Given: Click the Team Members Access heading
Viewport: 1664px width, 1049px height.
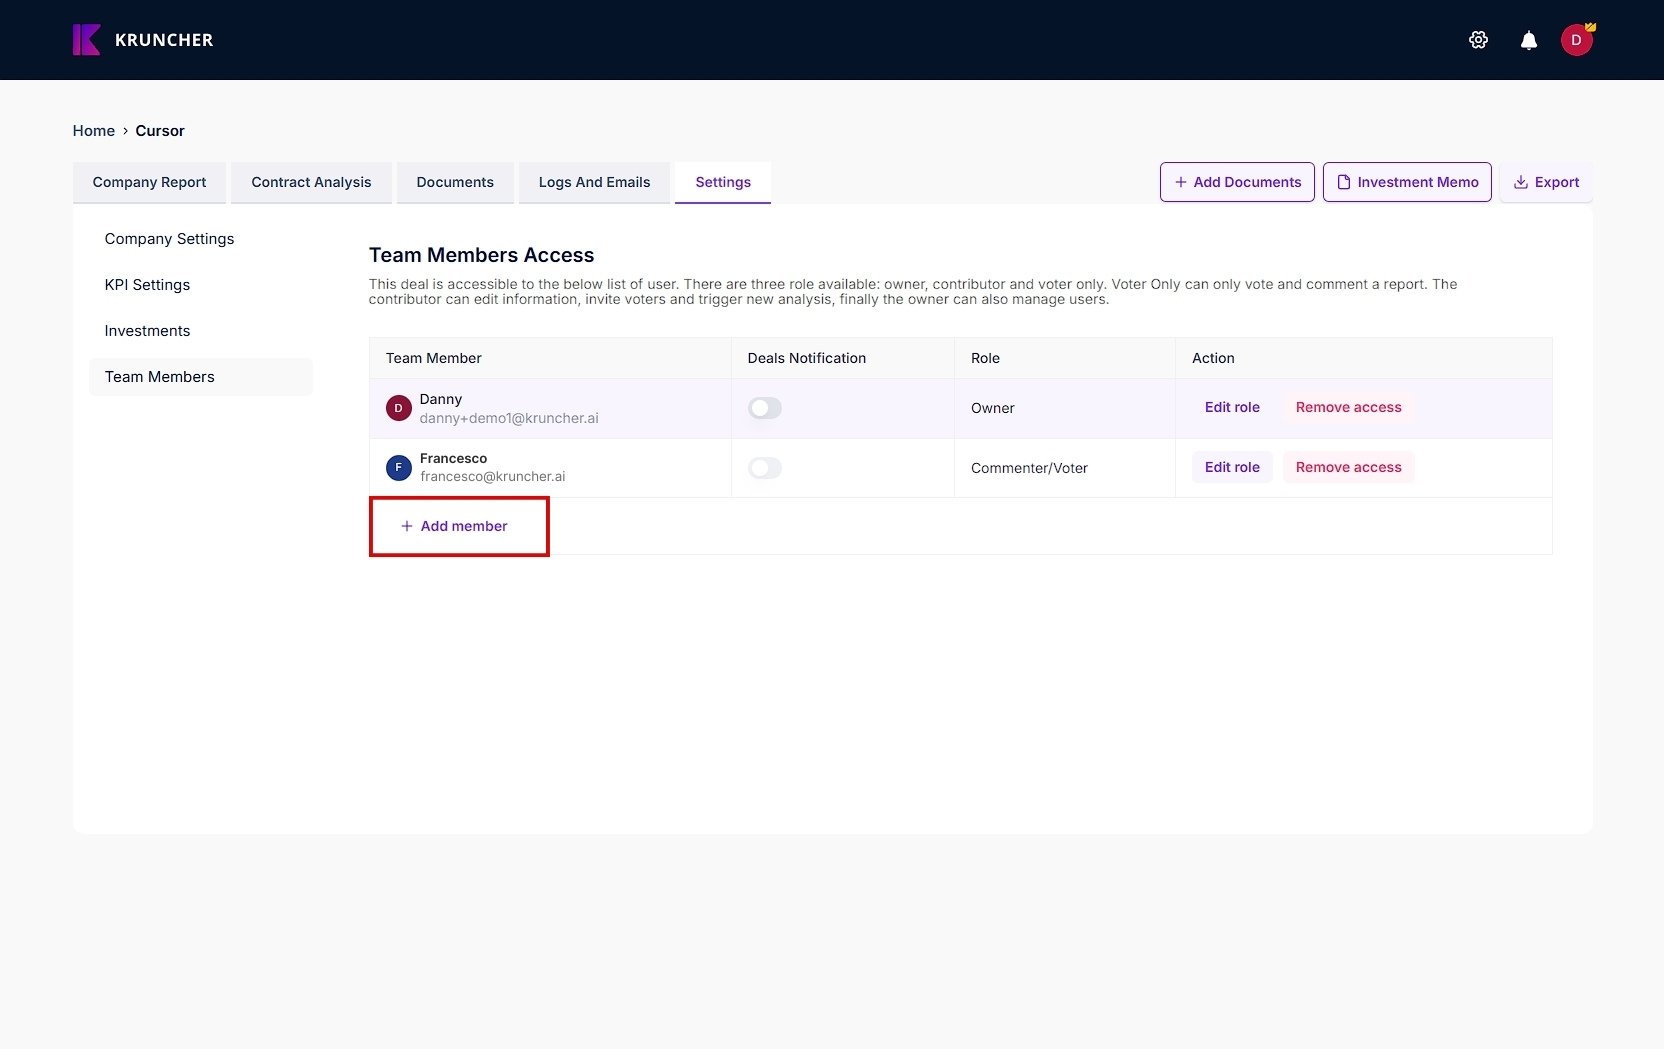Looking at the screenshot, I should point(481,255).
